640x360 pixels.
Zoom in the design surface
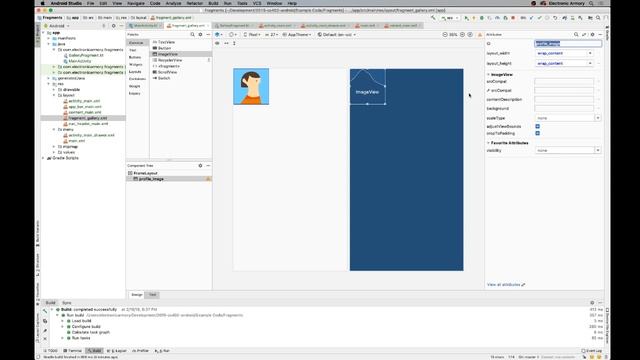pos(462,35)
